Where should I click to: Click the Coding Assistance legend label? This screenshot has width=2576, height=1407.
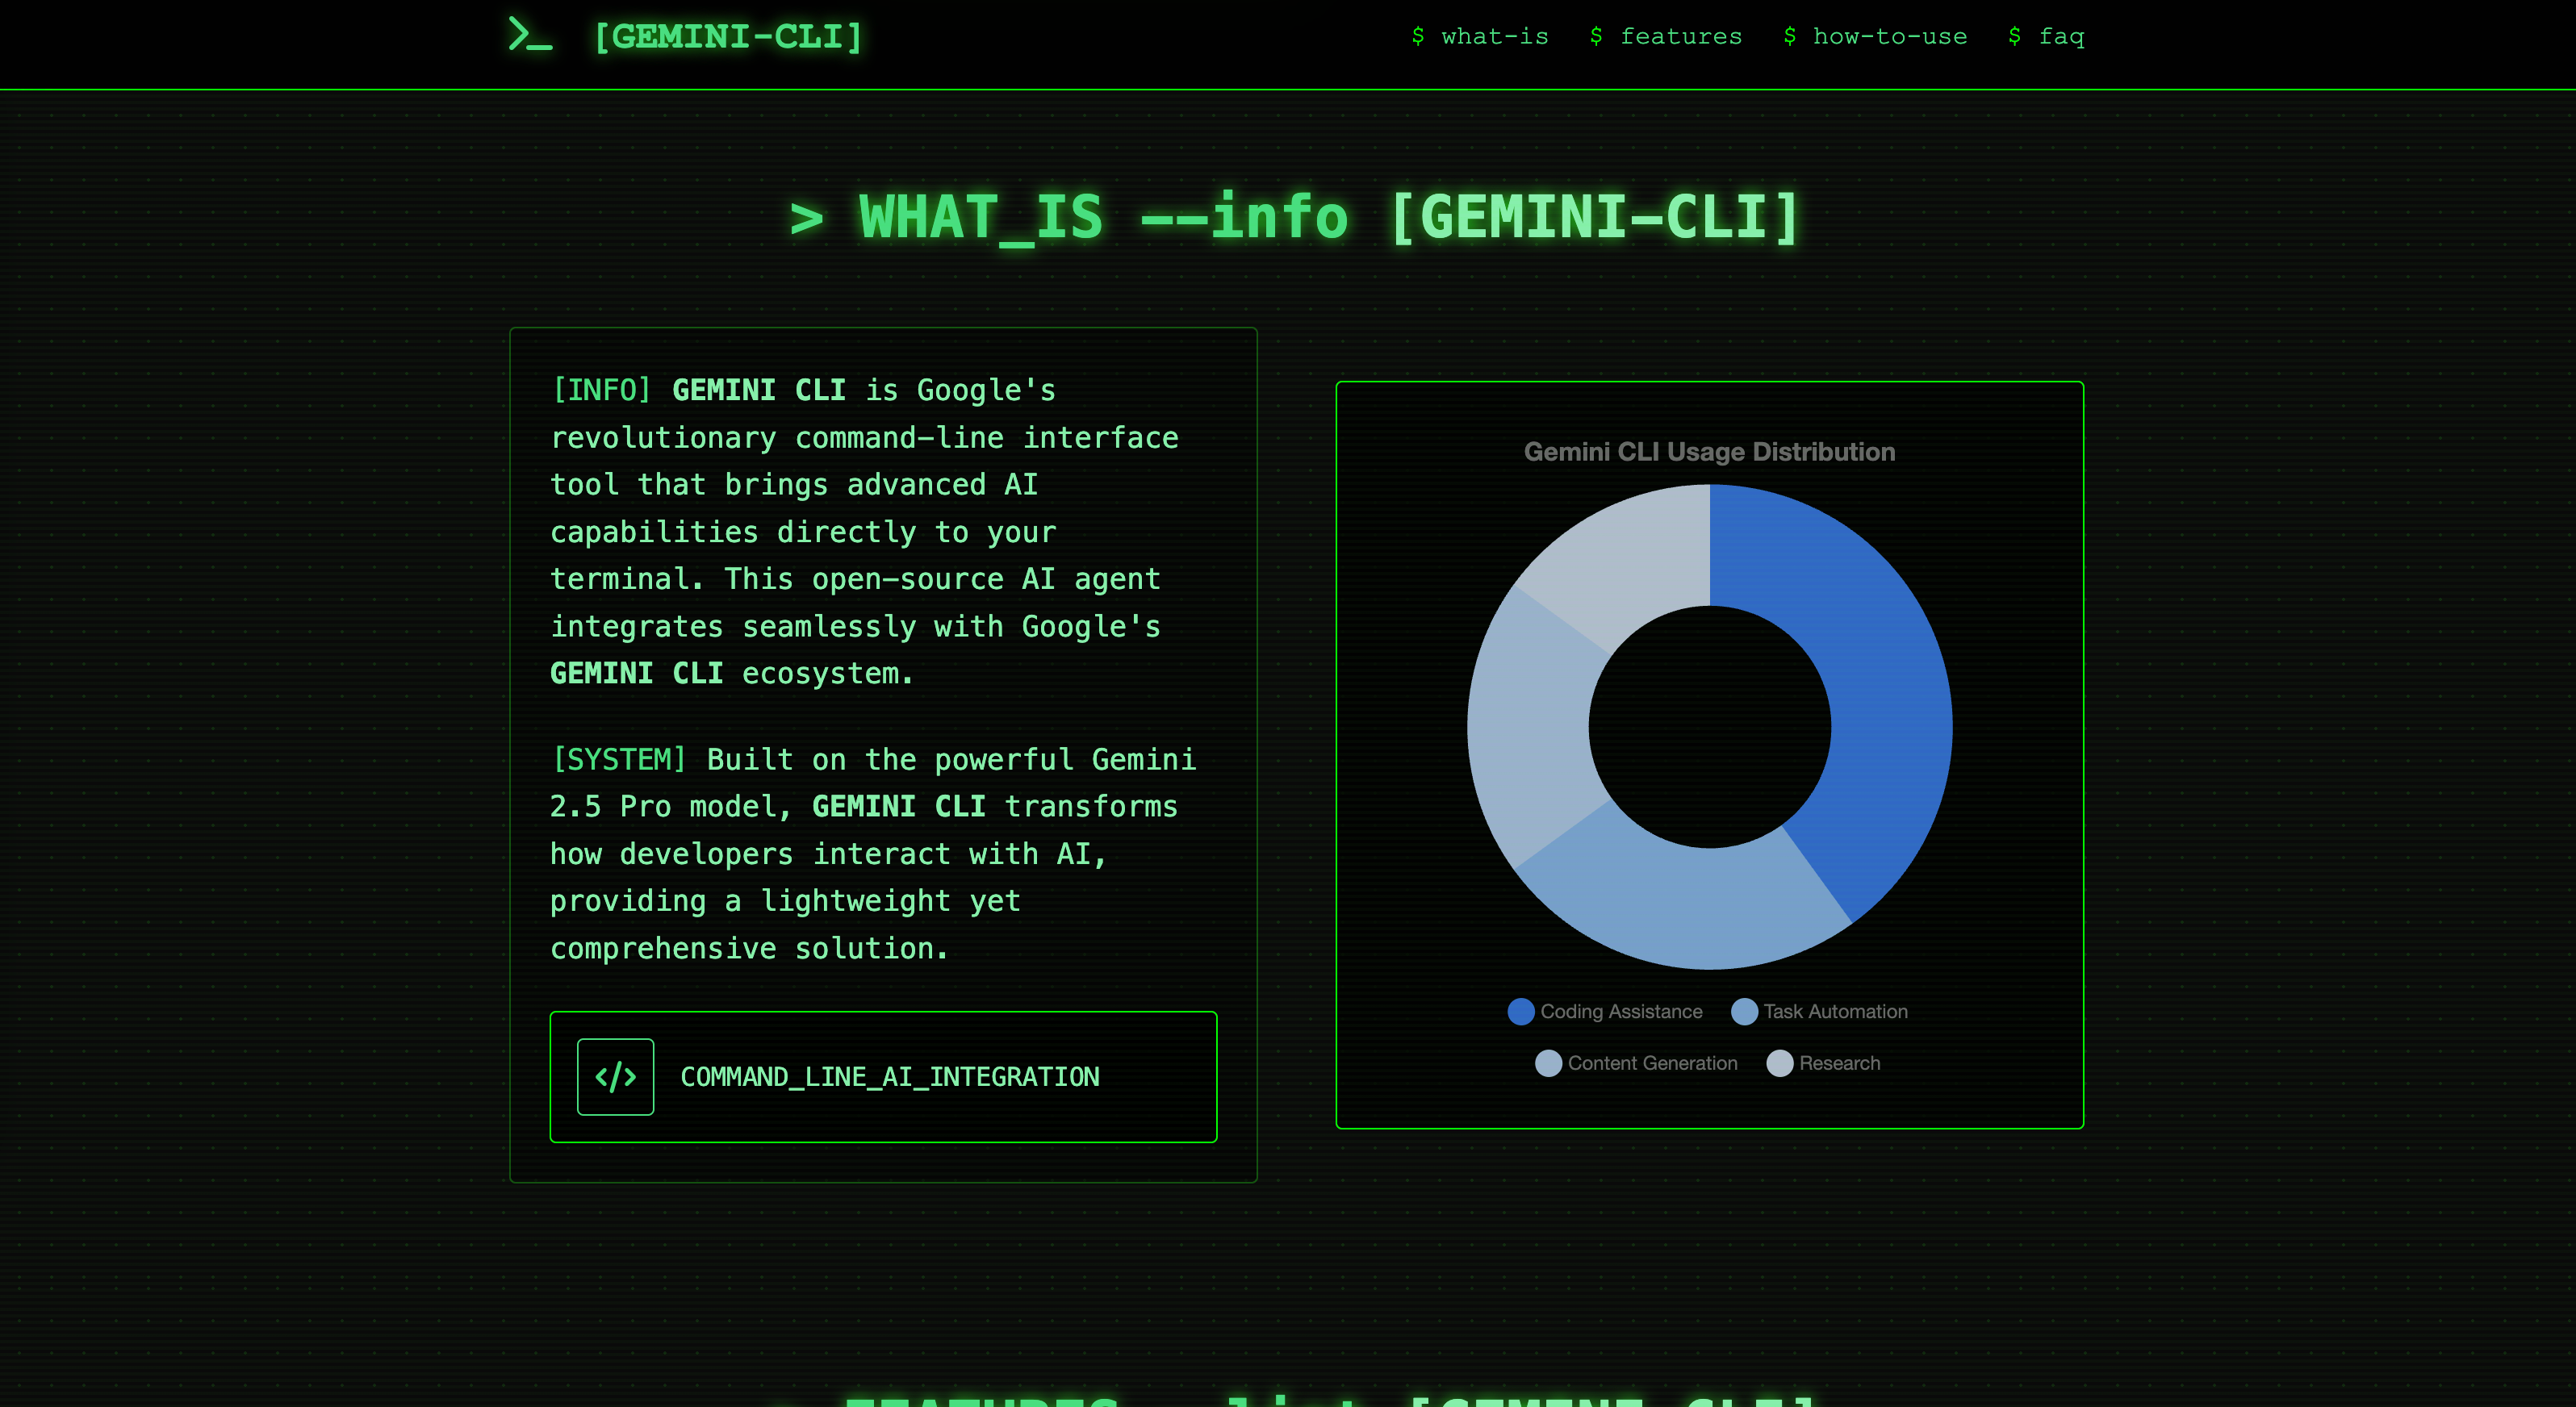(x=1621, y=1012)
